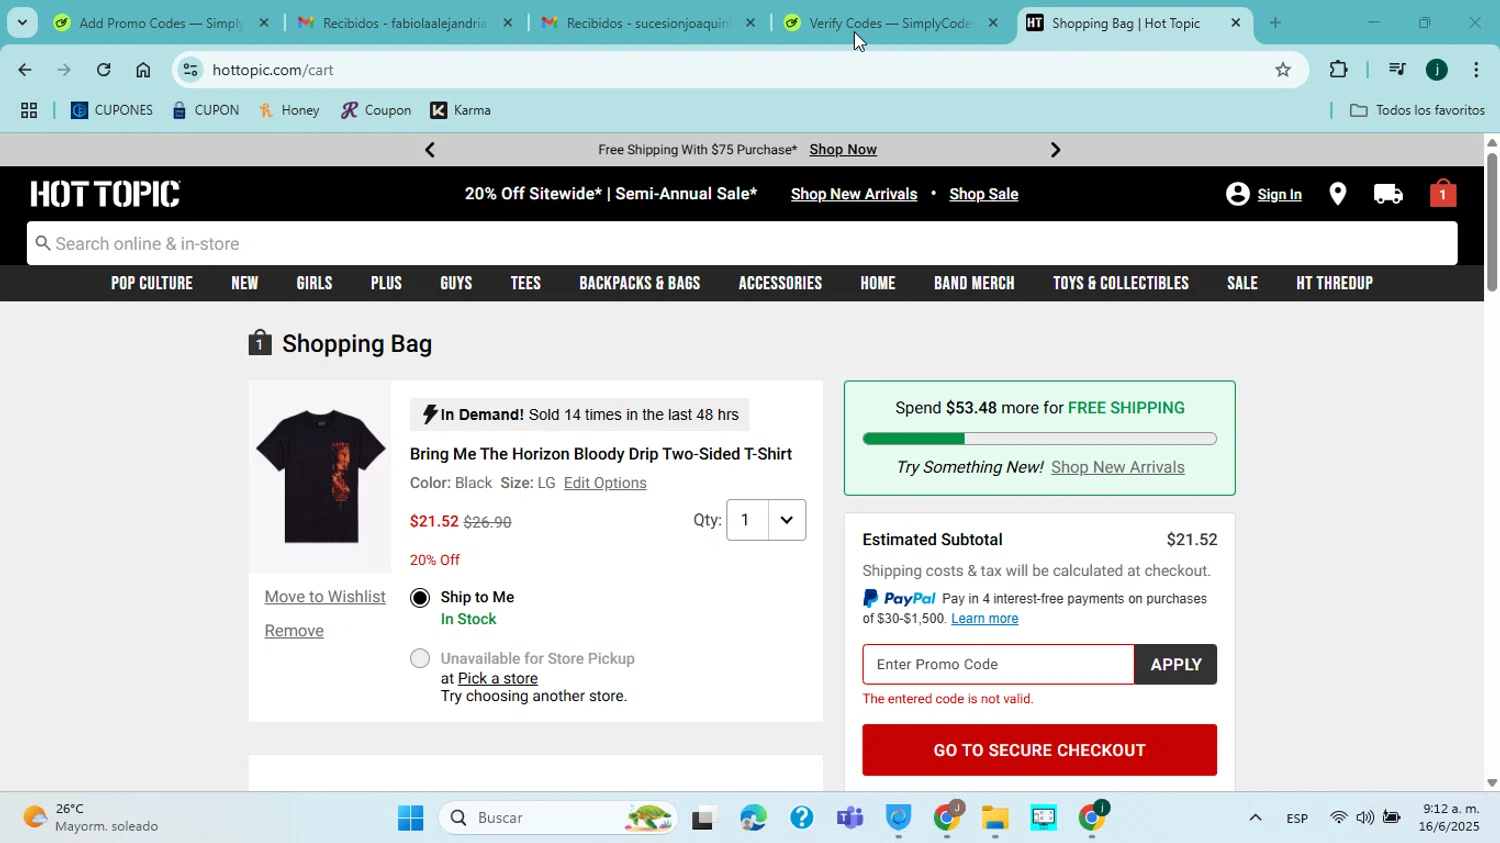
Task: Click Shop Sale in header banner
Action: click(x=984, y=194)
